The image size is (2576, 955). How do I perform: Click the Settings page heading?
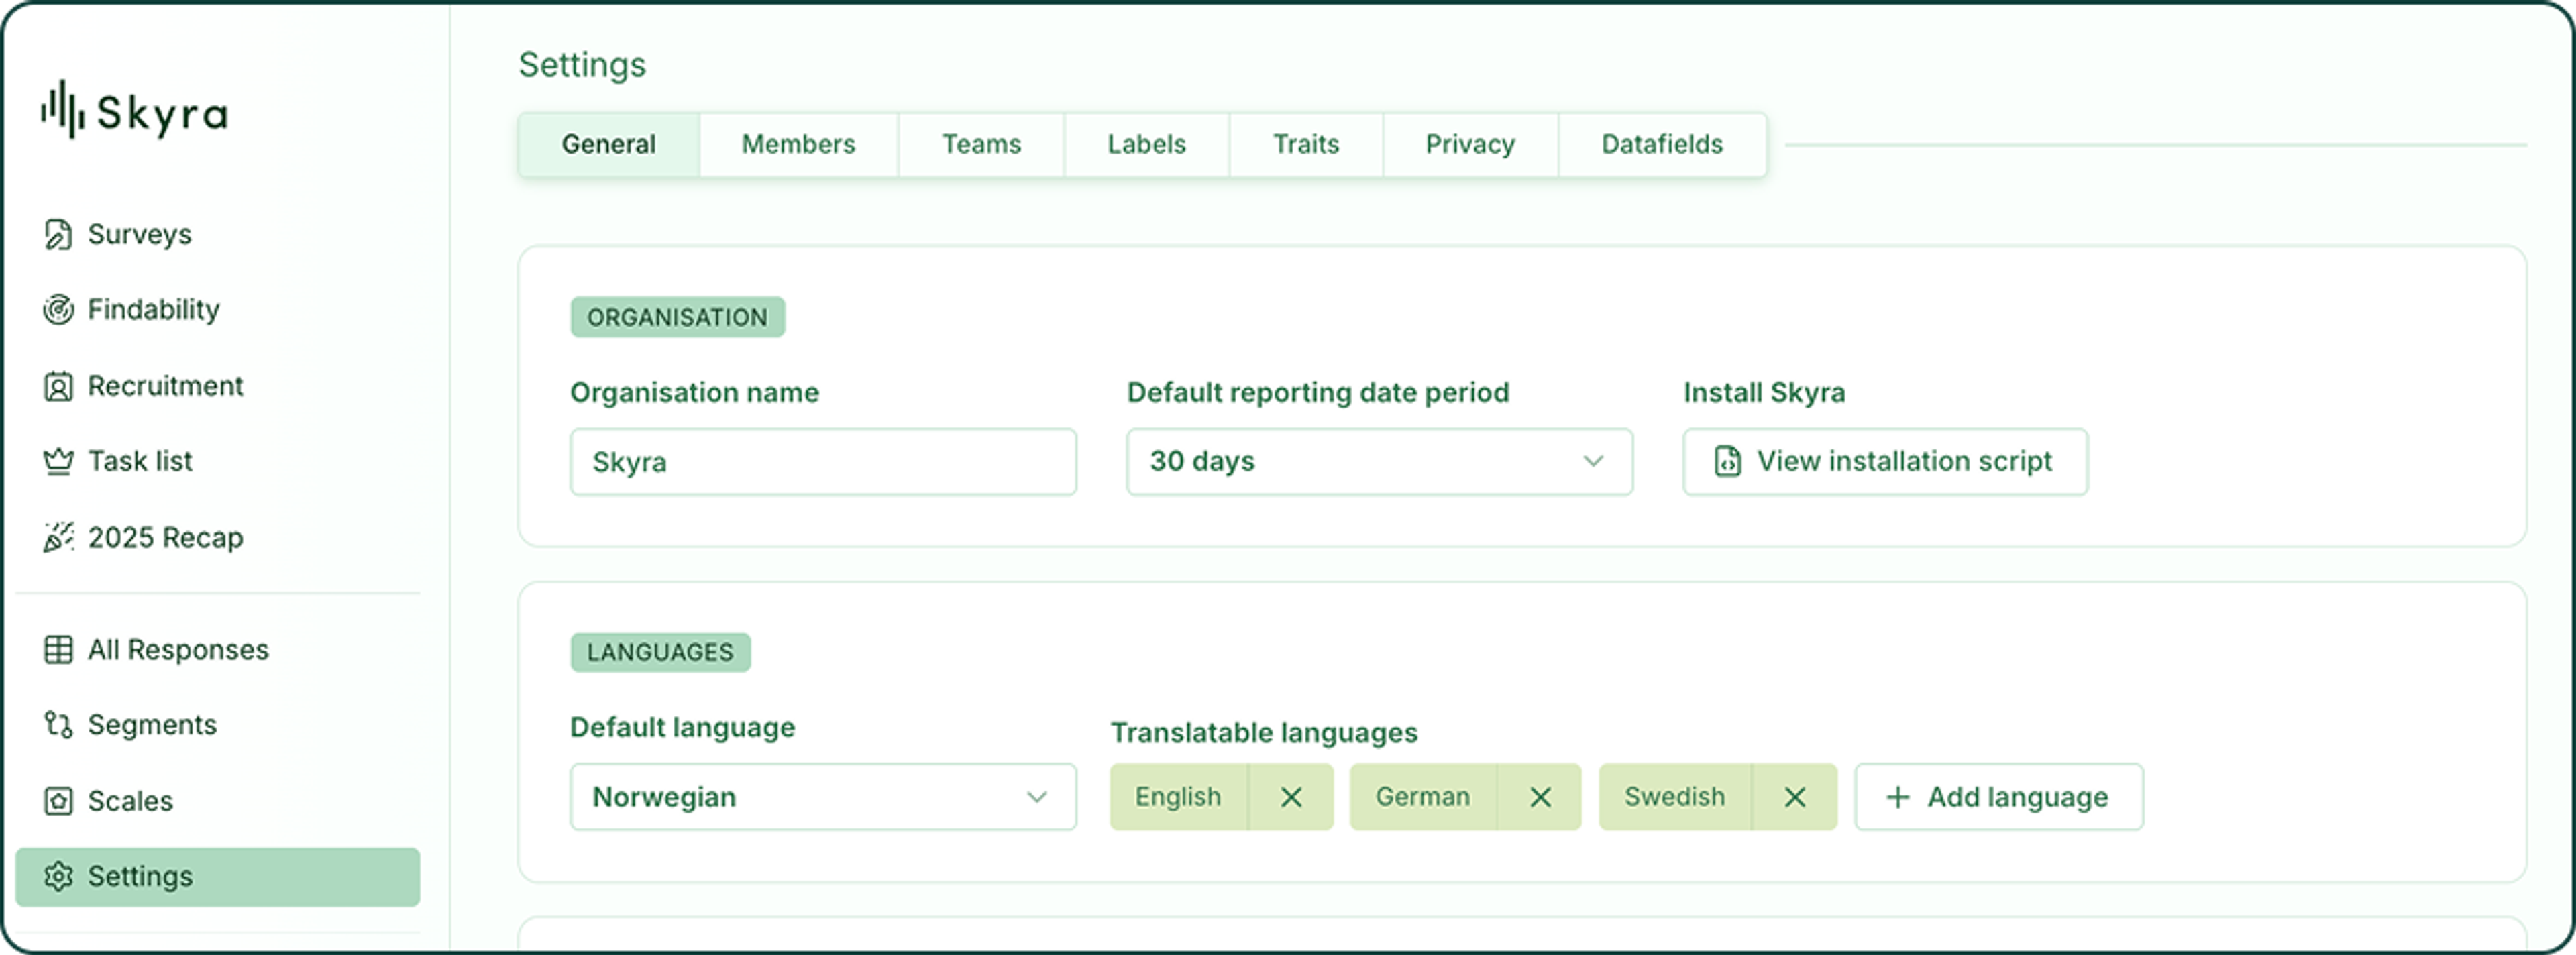(582, 66)
